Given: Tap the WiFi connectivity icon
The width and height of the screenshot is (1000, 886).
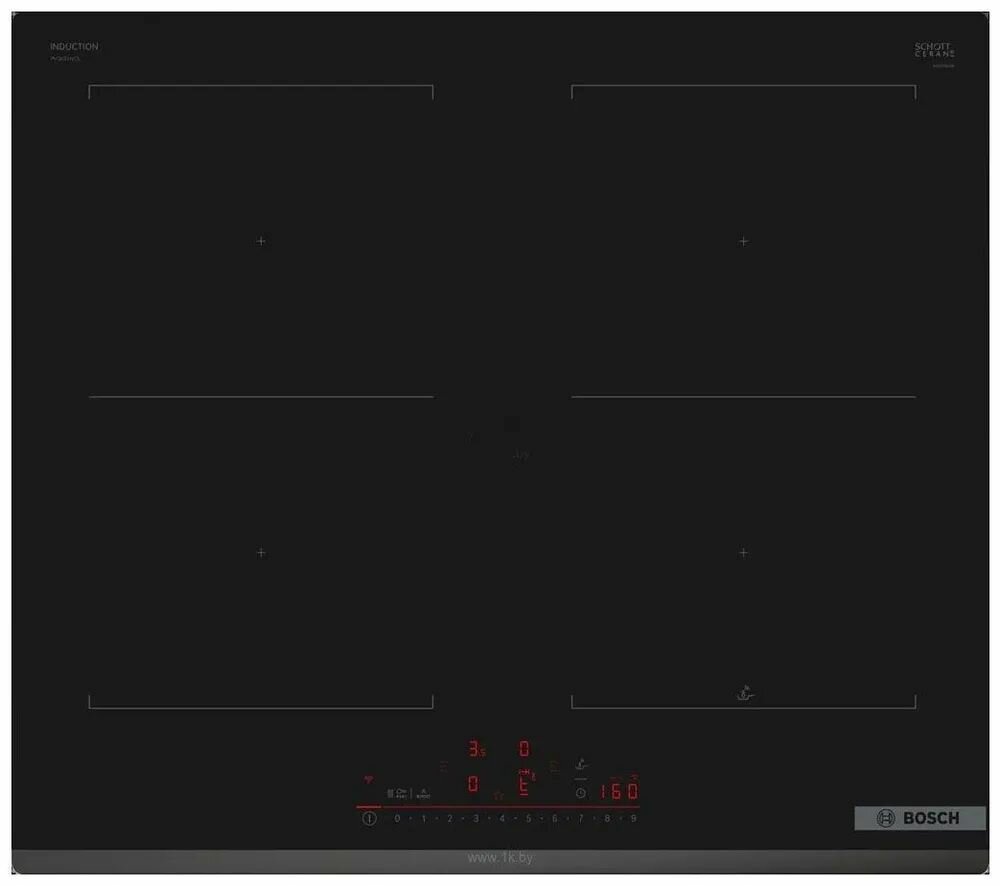Looking at the screenshot, I should pos(367,779).
